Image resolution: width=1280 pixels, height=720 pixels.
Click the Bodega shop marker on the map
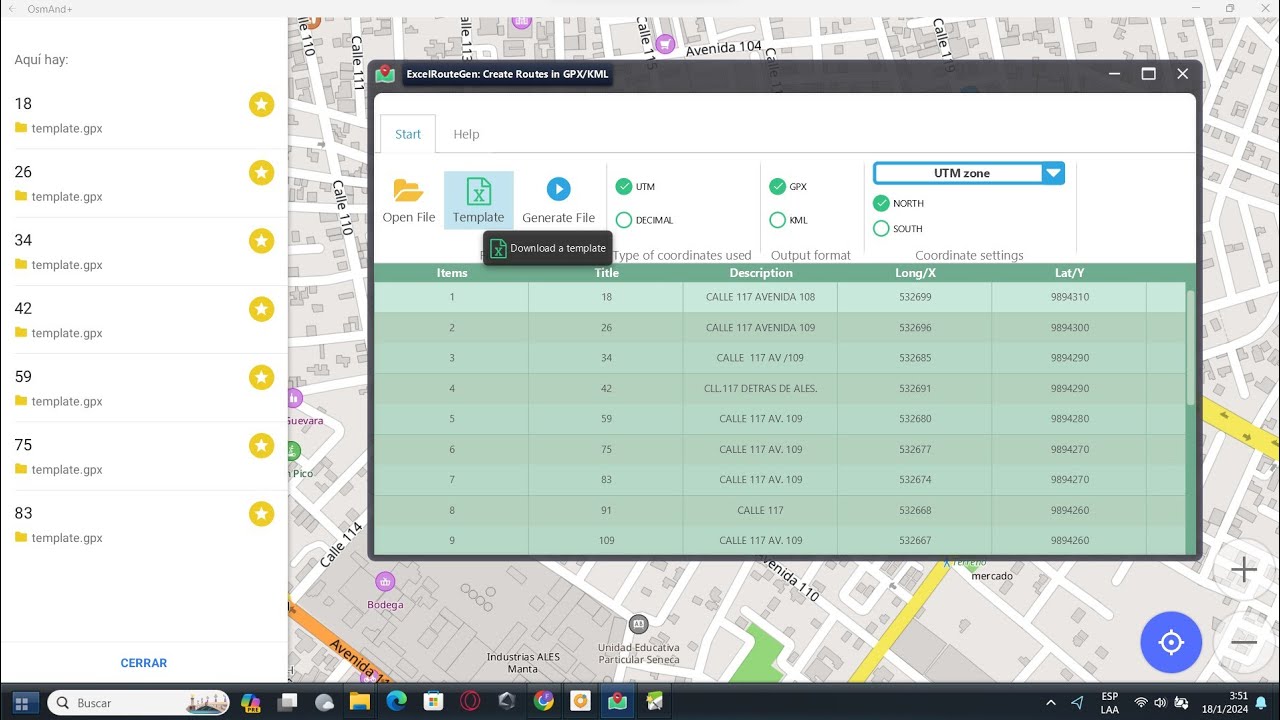385,581
